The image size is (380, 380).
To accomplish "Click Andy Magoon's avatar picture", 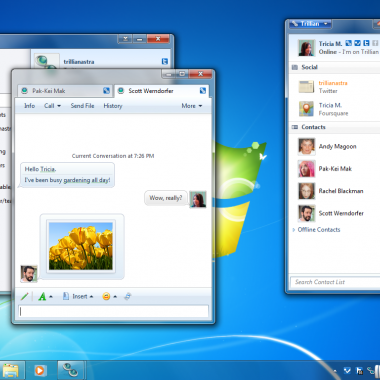I will [x=307, y=147].
